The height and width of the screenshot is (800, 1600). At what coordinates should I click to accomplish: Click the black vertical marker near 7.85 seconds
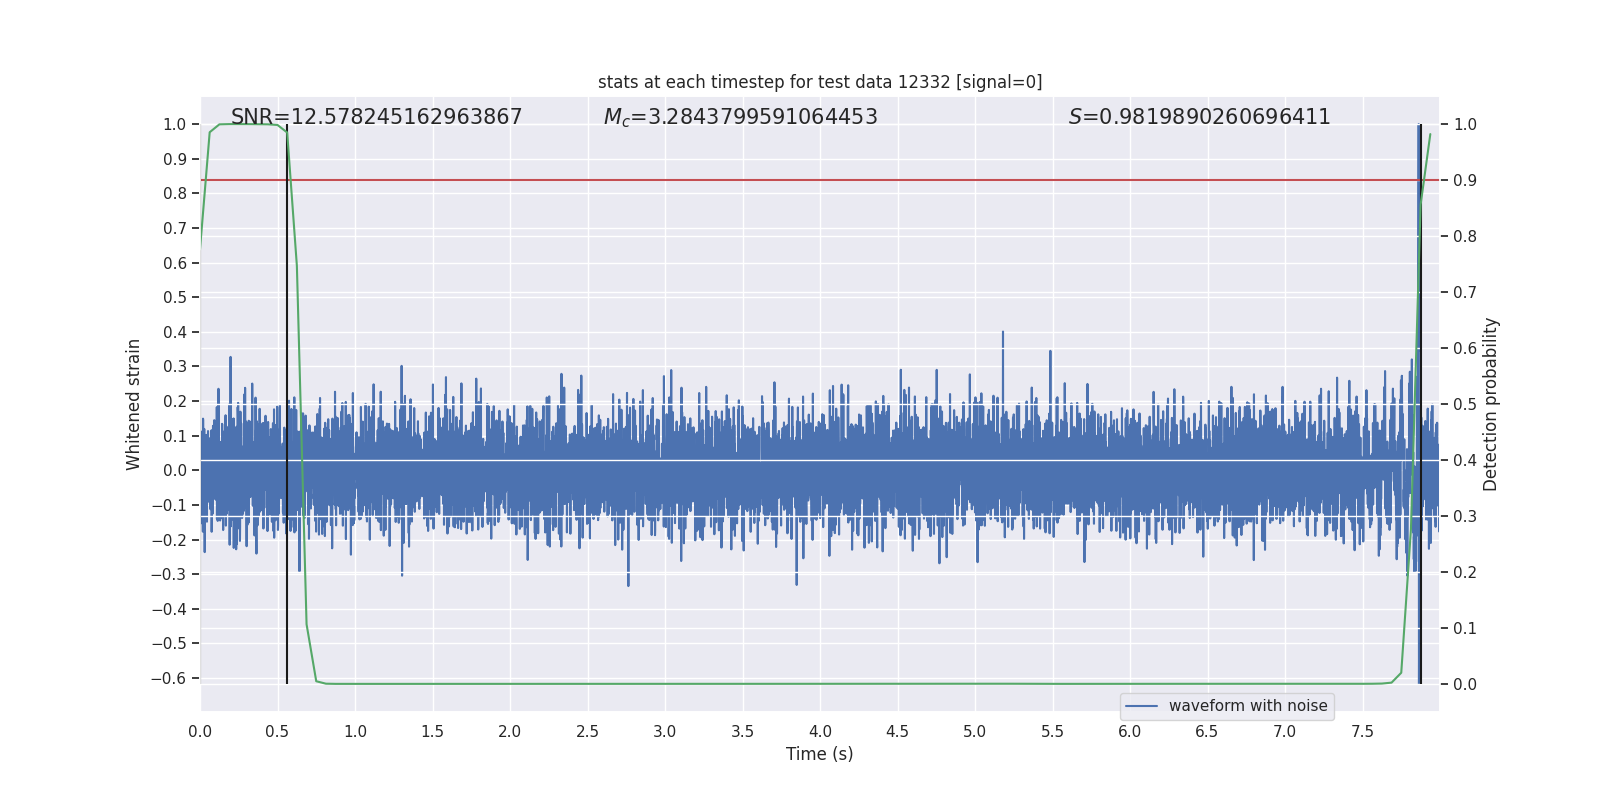coord(1420,404)
